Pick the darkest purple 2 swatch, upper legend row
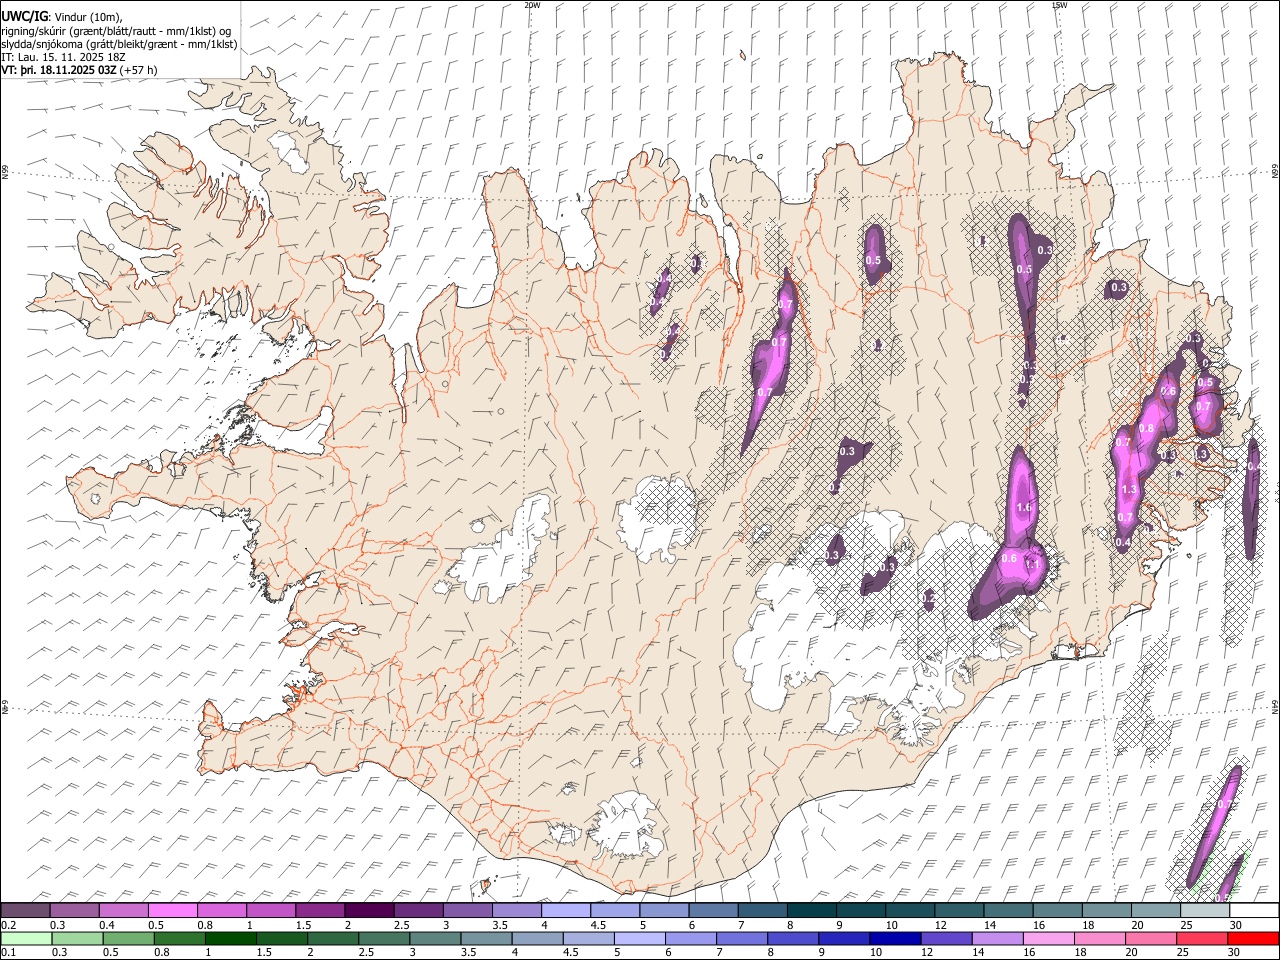1280x960 pixels. pyautogui.click(x=369, y=910)
